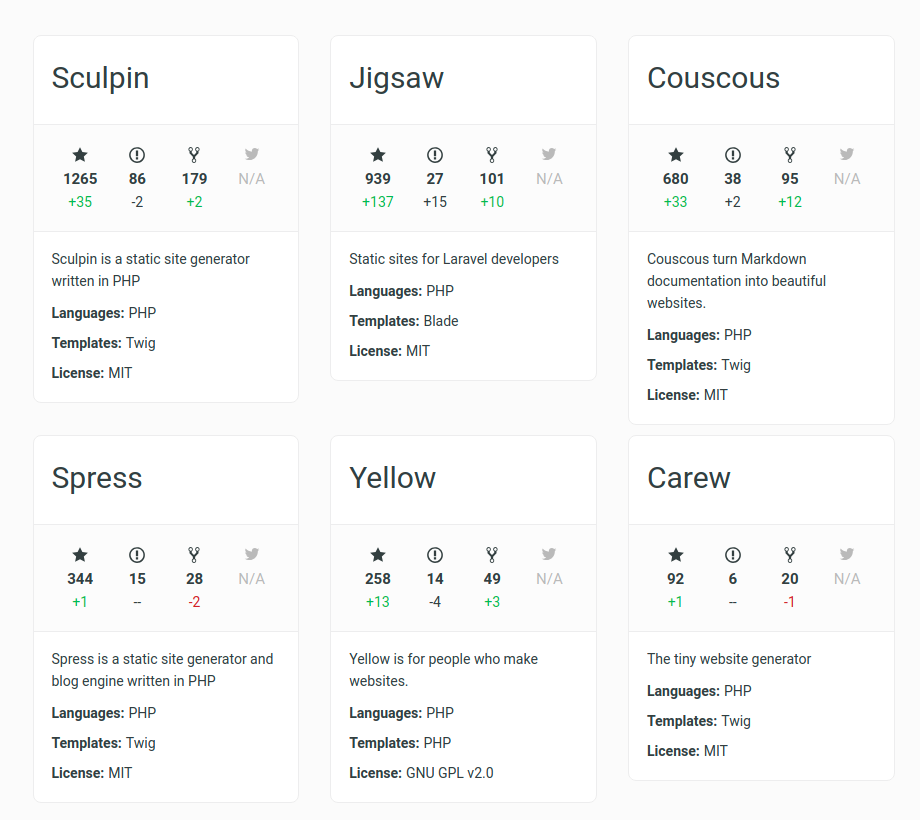Click the Twitter bird icon on Spress card
The image size is (920, 820).
(x=252, y=554)
